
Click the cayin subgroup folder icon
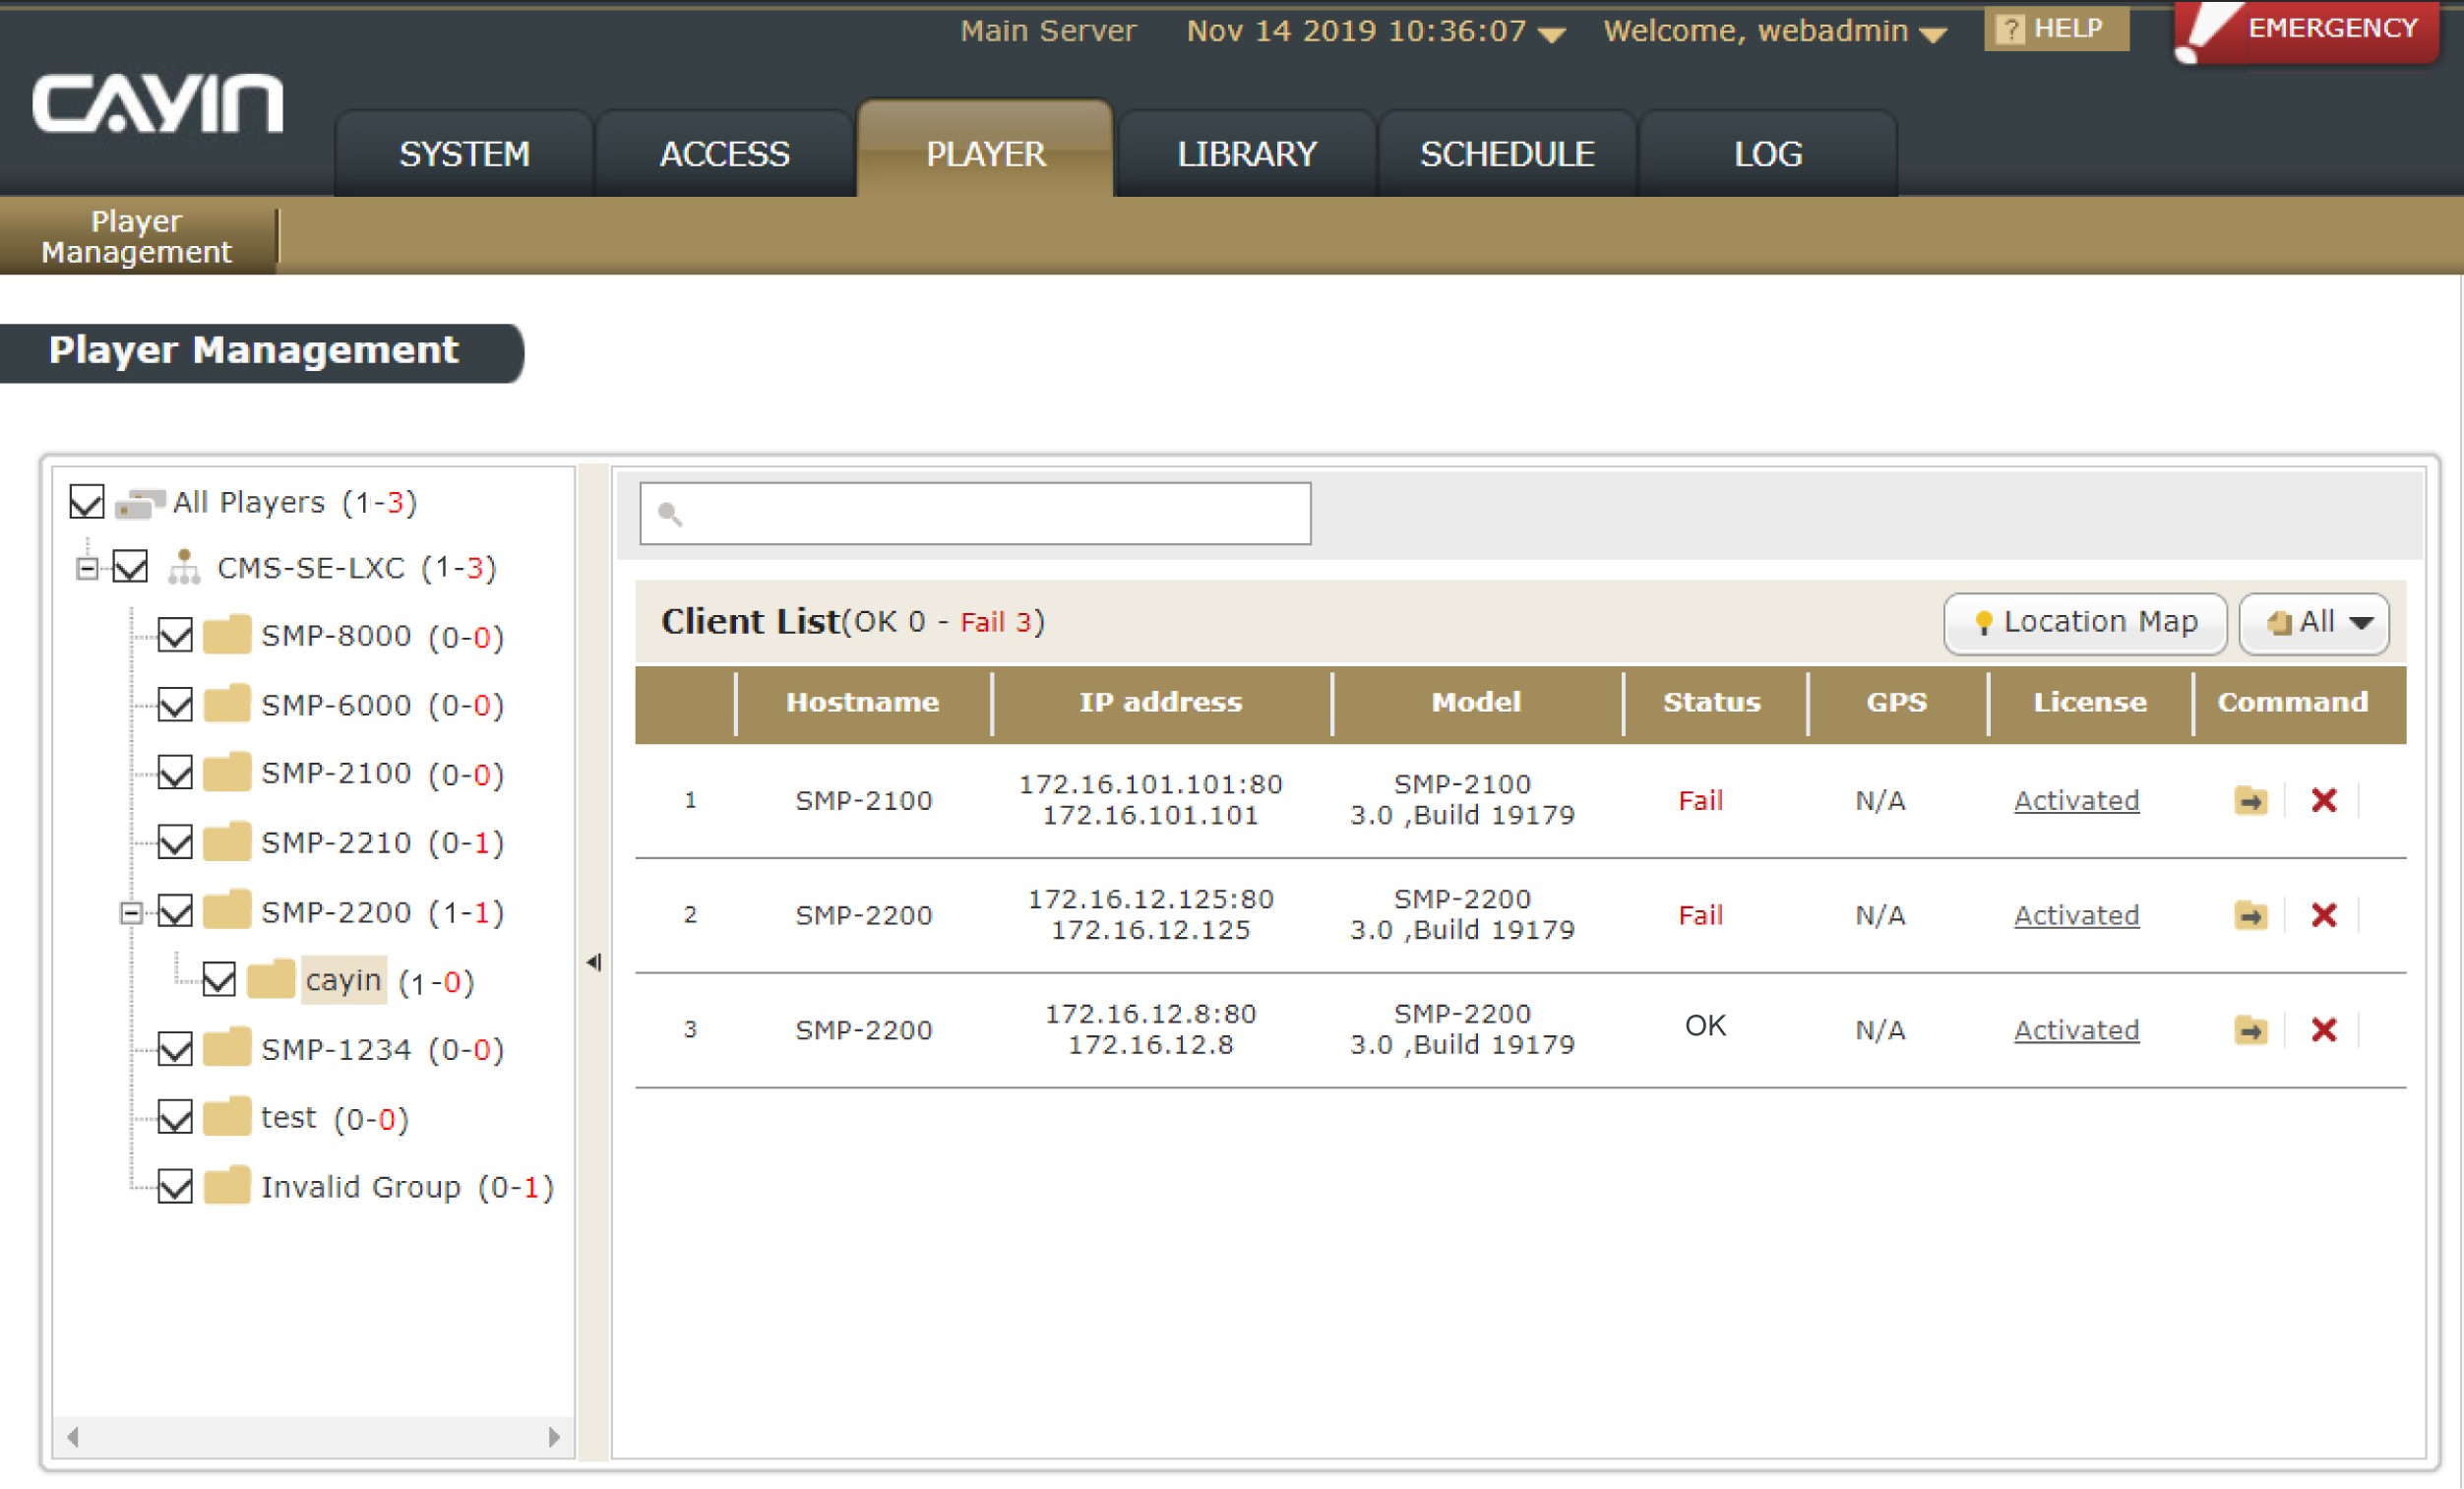coord(270,980)
